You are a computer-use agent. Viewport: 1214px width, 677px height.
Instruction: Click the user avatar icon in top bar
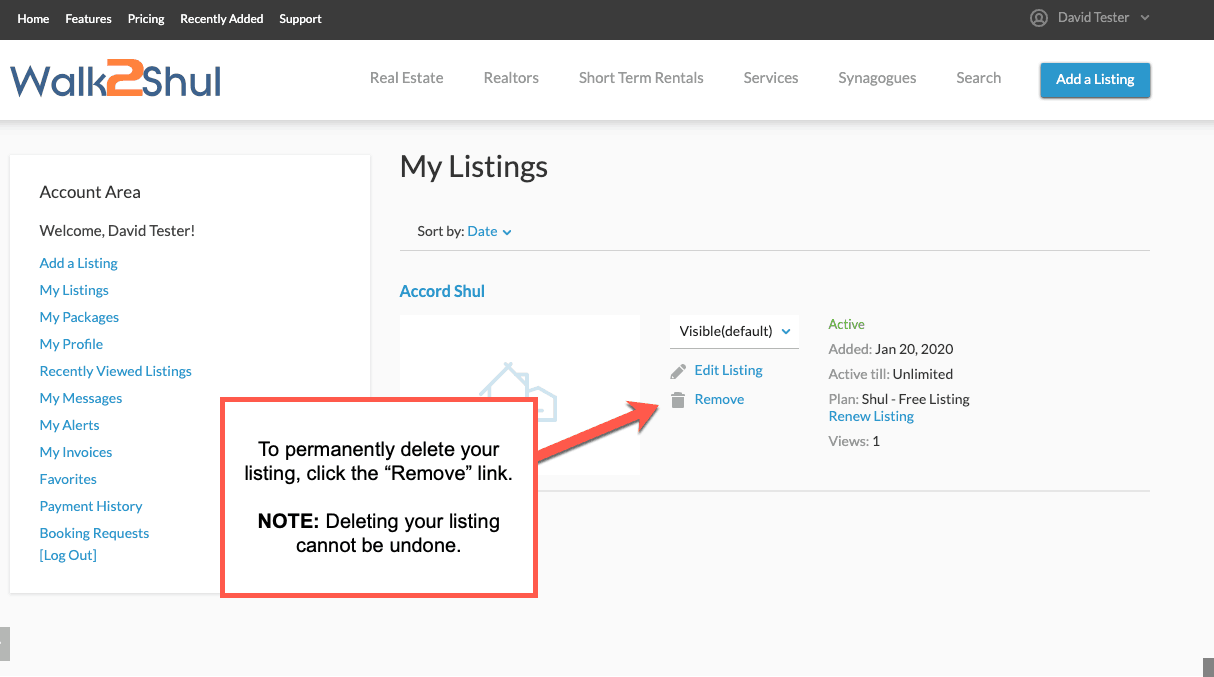pyautogui.click(x=1039, y=18)
